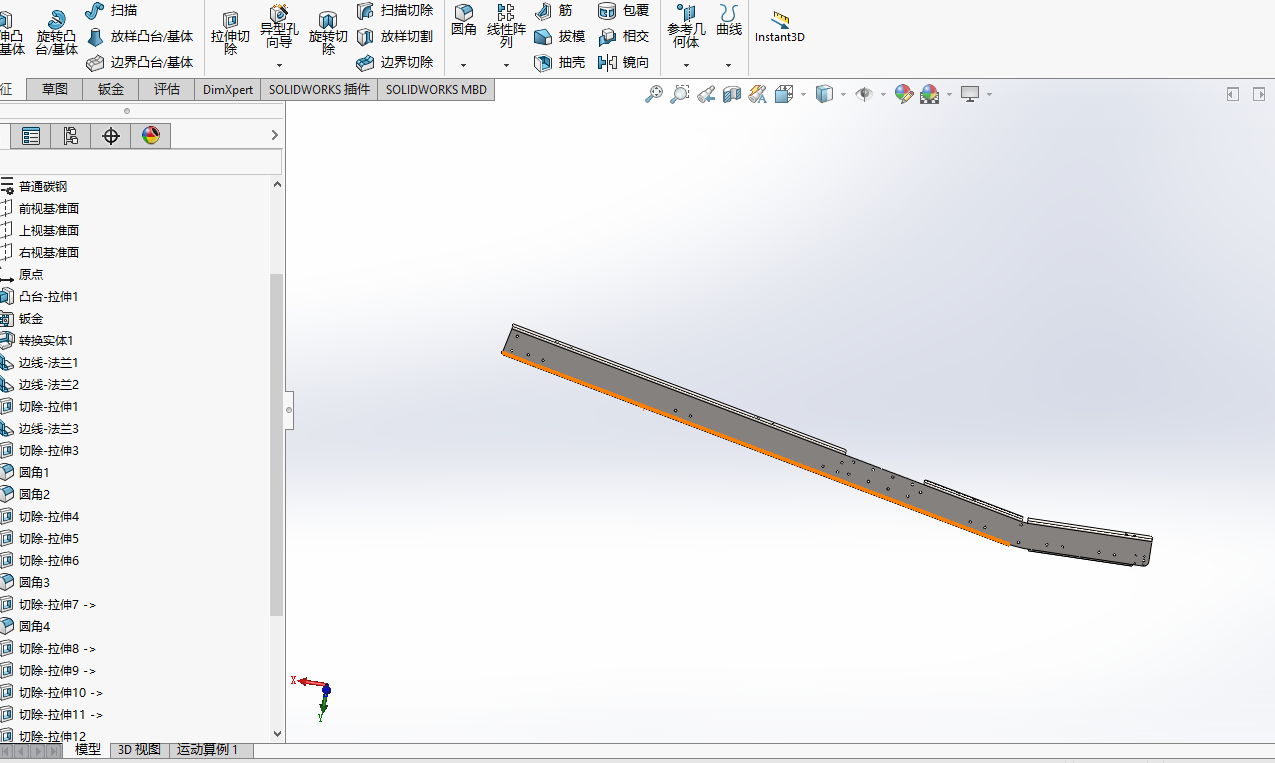Switch to the DimXpert ribbon tab
Screen dimensions: 1275x763
coord(228,89)
